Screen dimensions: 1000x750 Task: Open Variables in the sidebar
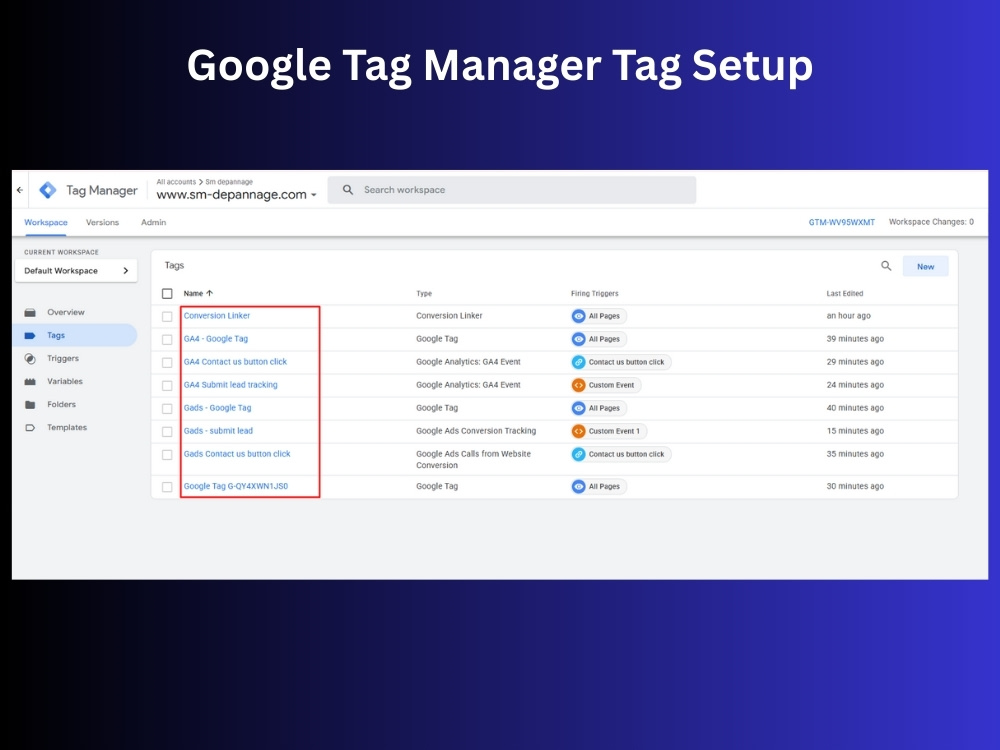tap(65, 381)
